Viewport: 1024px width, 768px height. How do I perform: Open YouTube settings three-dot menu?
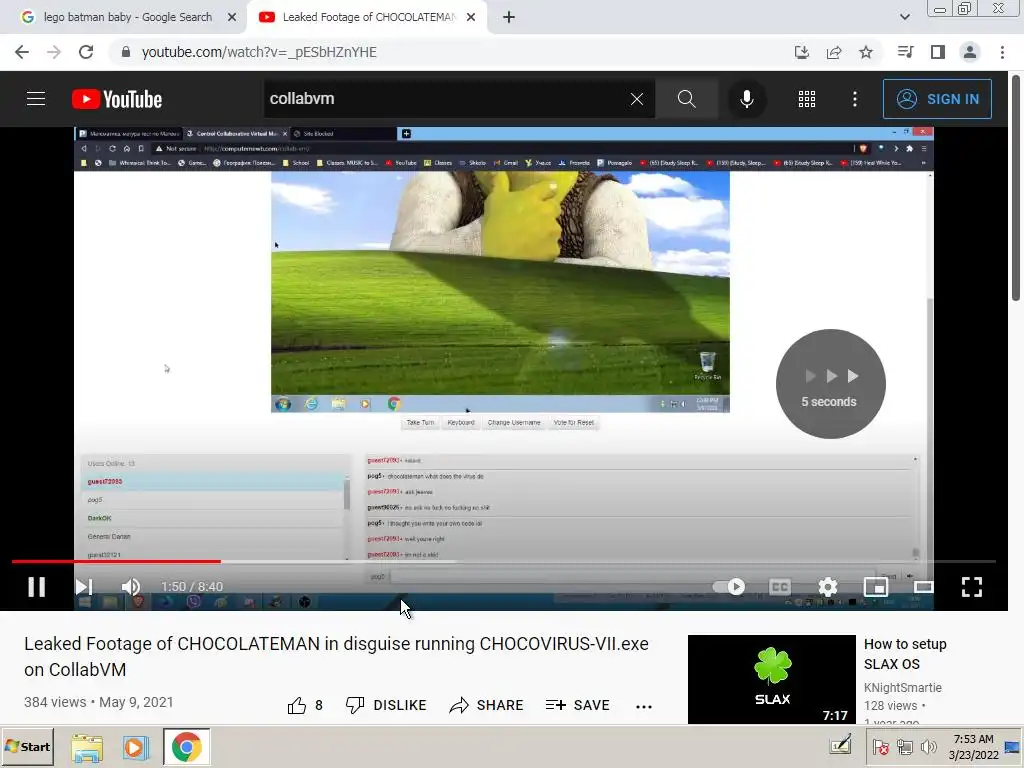point(855,99)
